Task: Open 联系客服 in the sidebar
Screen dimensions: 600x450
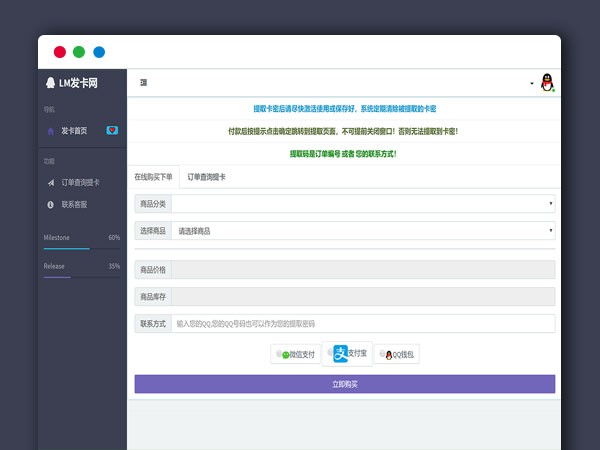Action: point(74,204)
